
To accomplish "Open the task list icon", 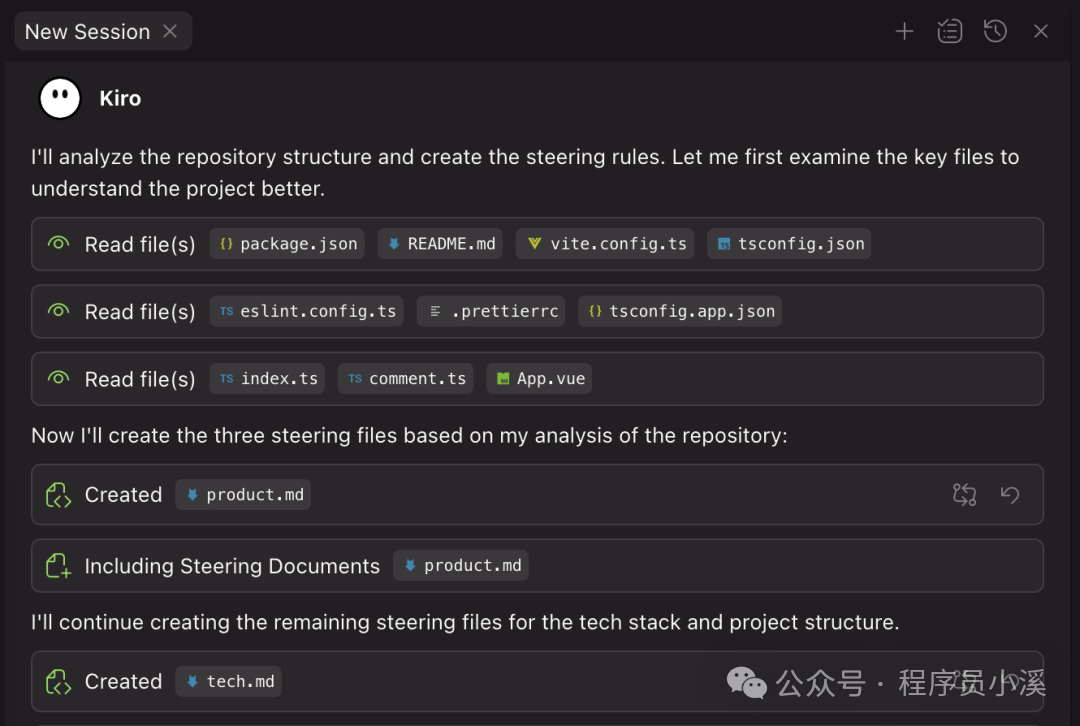I will tap(949, 32).
